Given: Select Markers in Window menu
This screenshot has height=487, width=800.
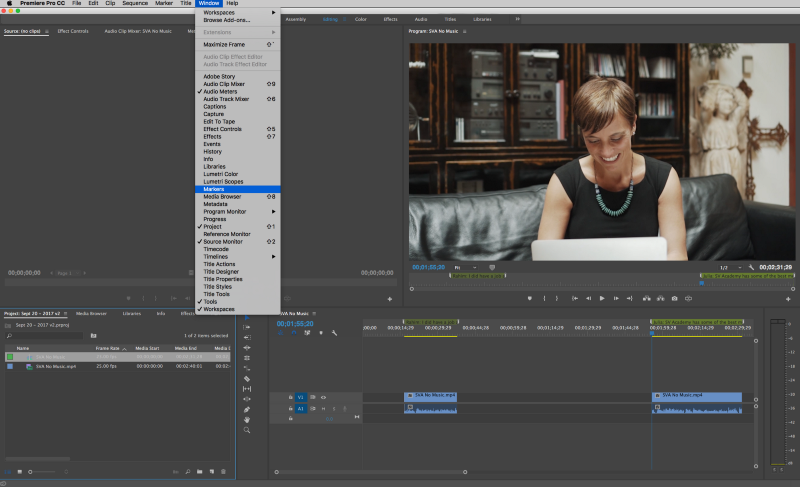Looking at the screenshot, I should point(238,189).
